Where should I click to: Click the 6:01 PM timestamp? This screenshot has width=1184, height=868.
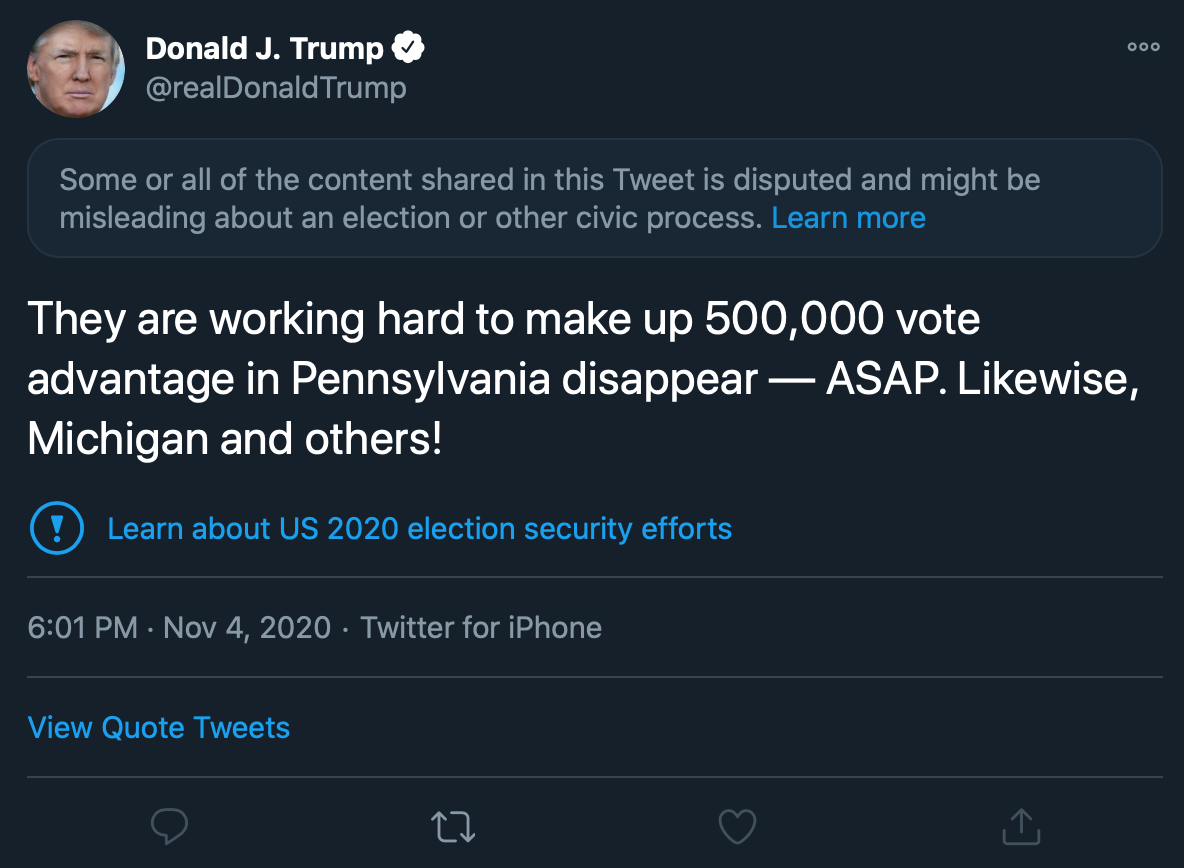(82, 628)
